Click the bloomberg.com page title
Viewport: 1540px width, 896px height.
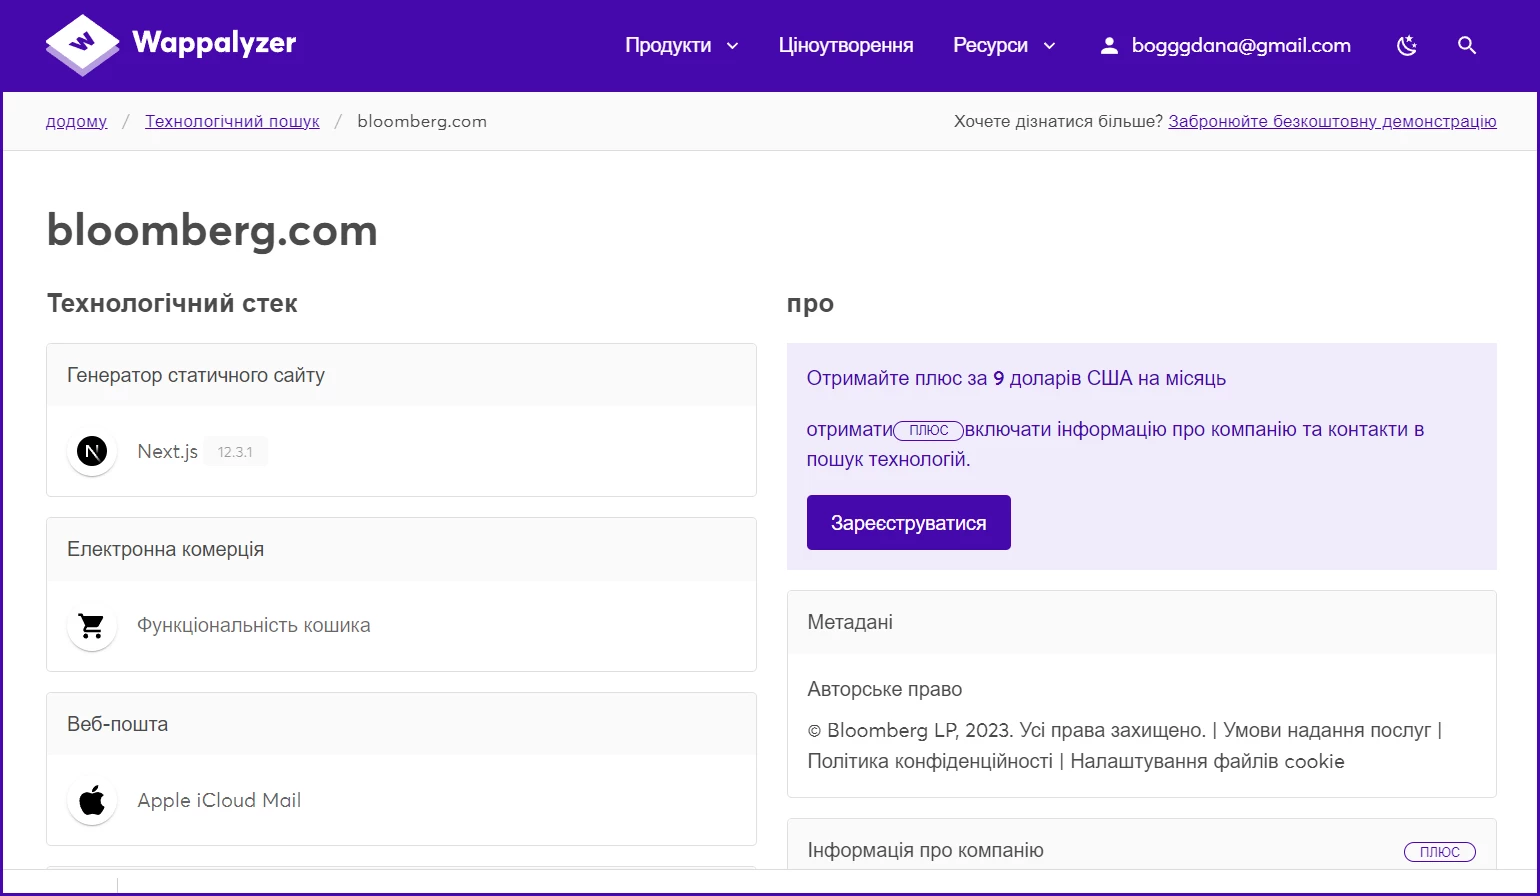[212, 231]
